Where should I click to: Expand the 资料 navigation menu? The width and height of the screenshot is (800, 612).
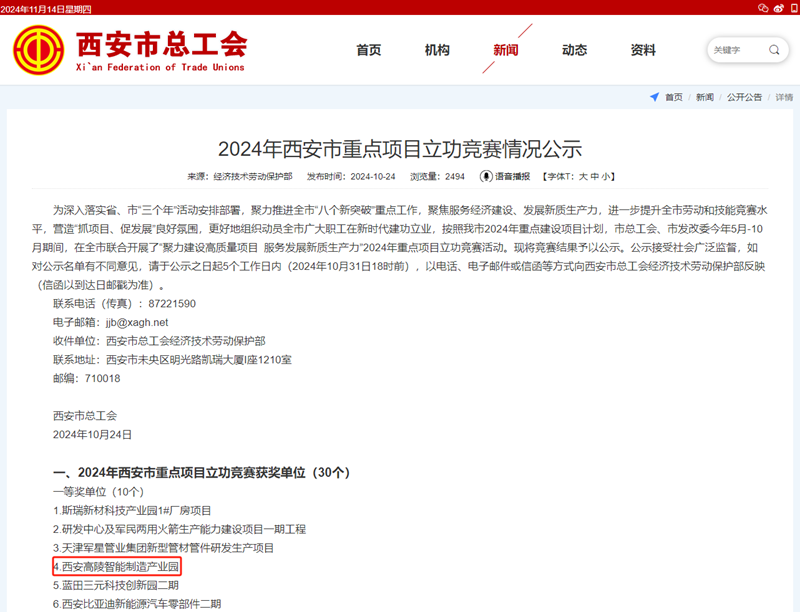(643, 50)
